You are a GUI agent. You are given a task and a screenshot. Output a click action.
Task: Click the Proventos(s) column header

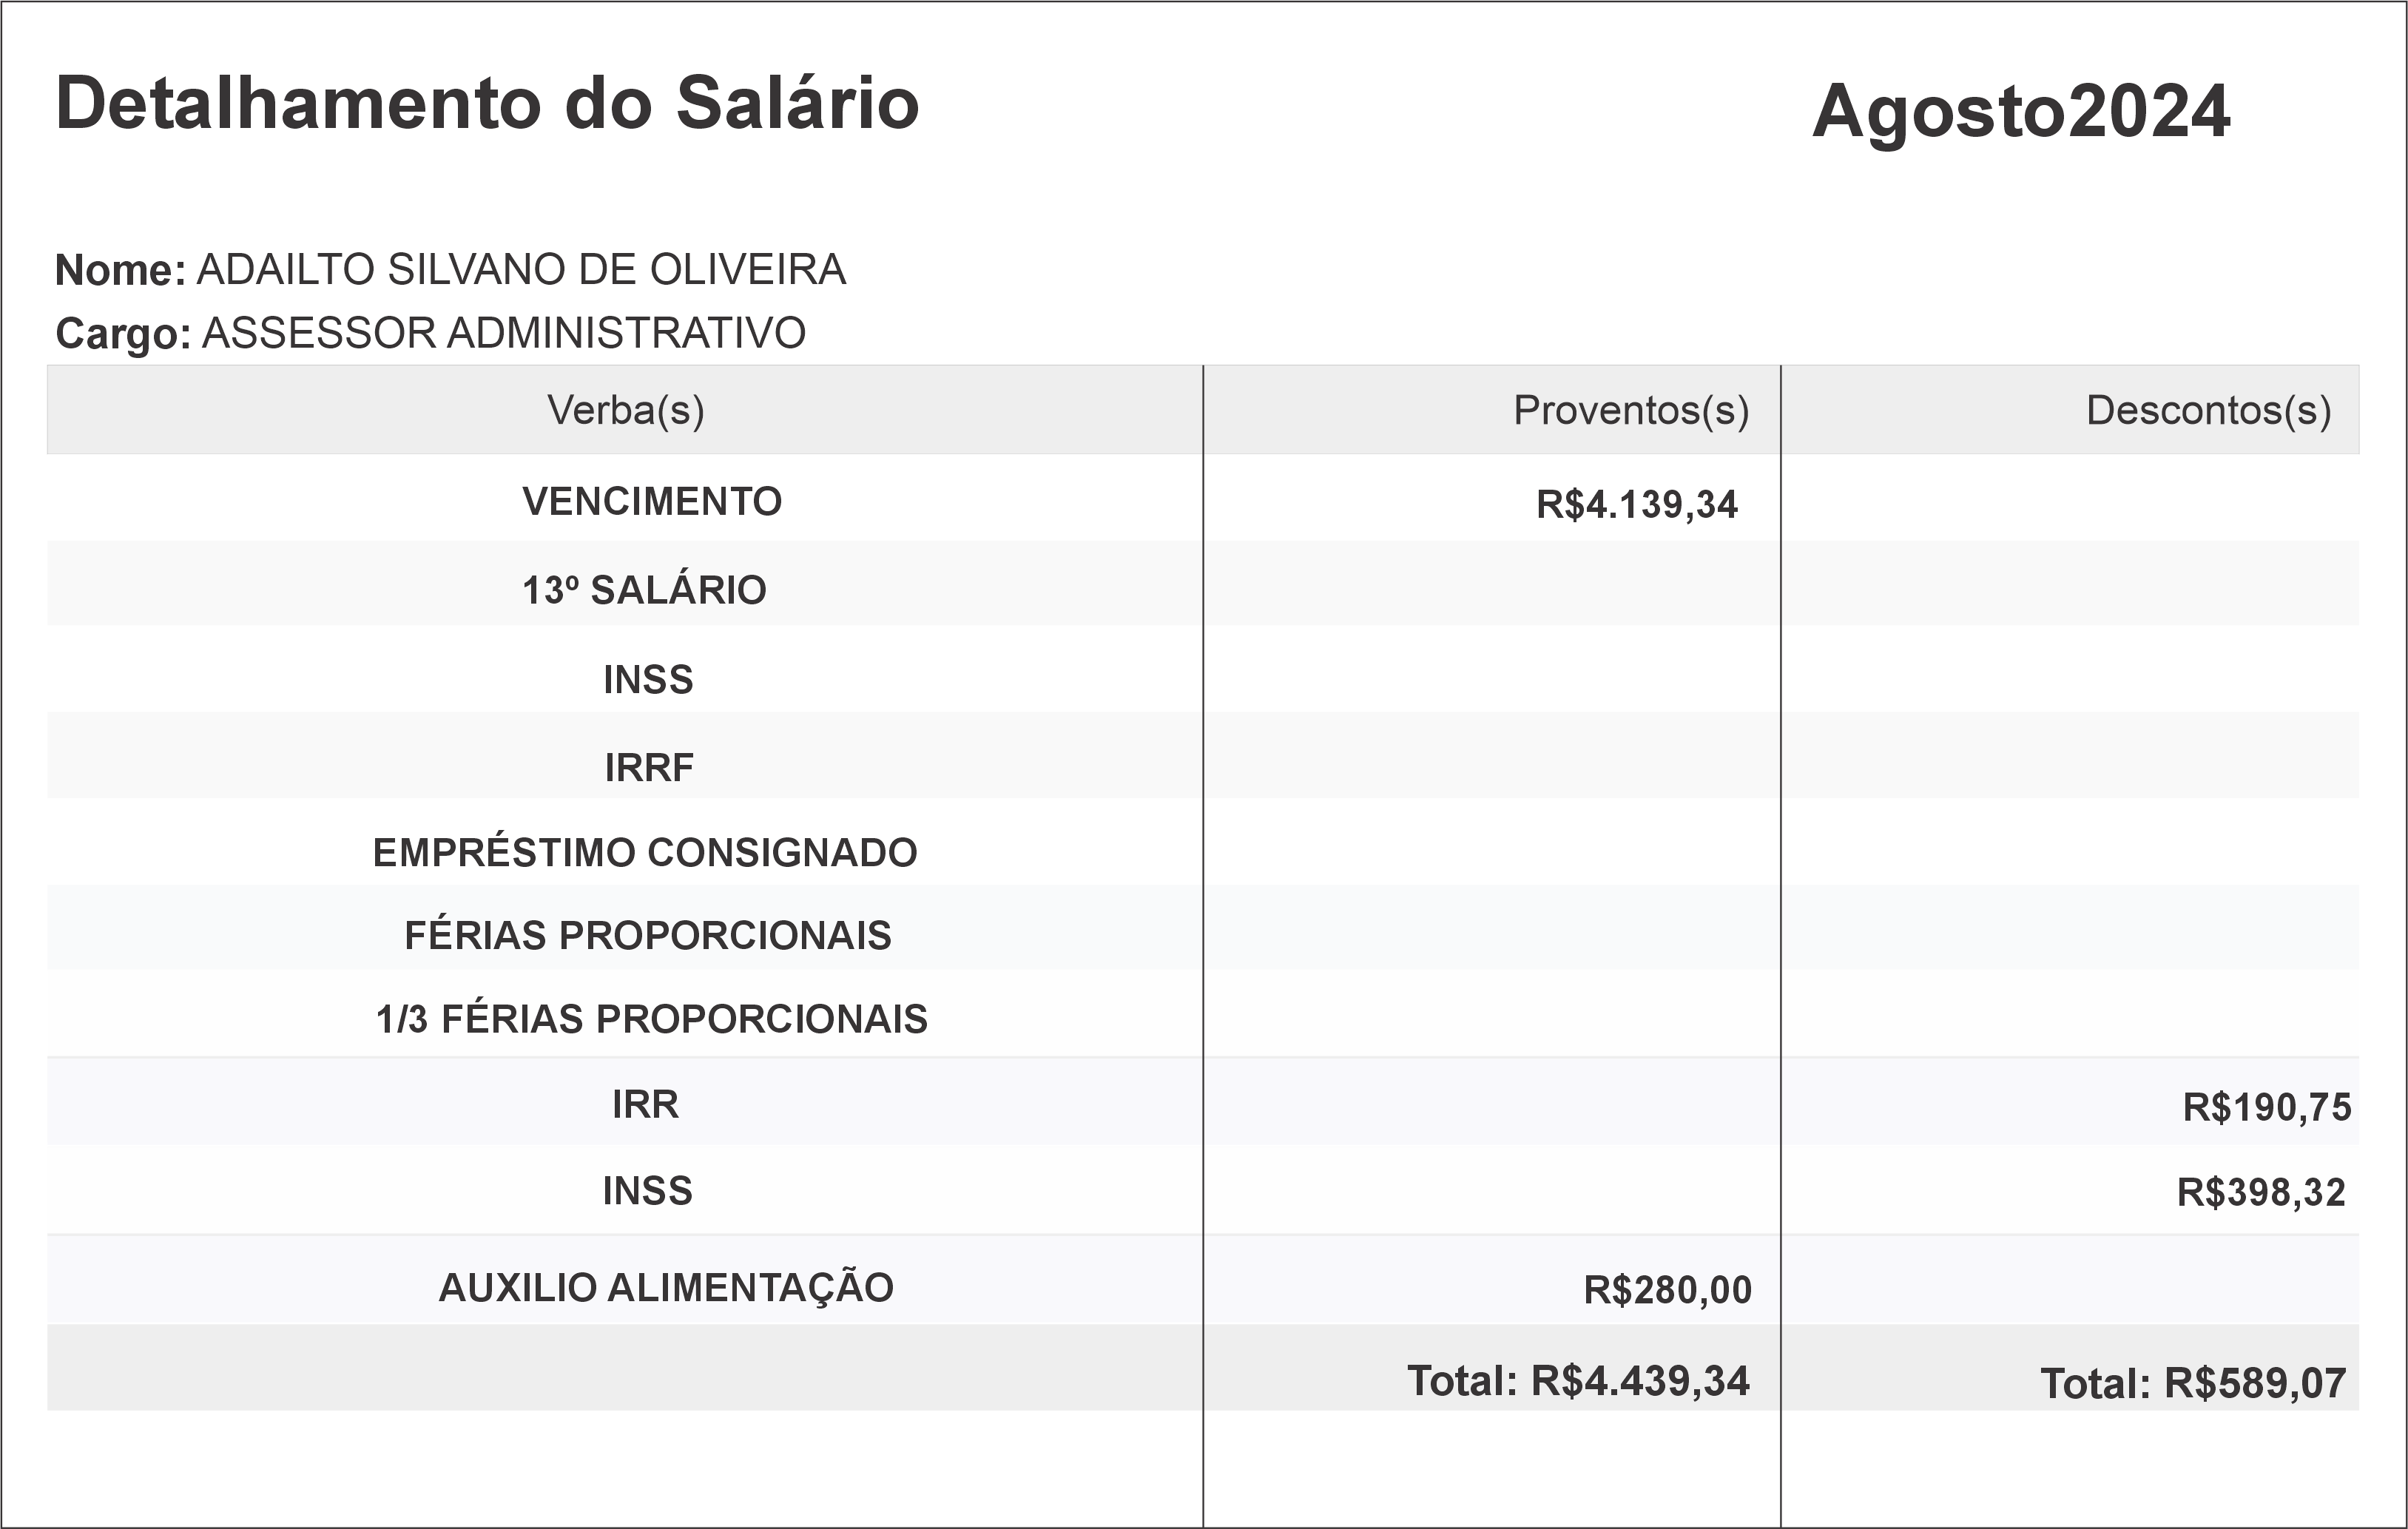point(1630,410)
